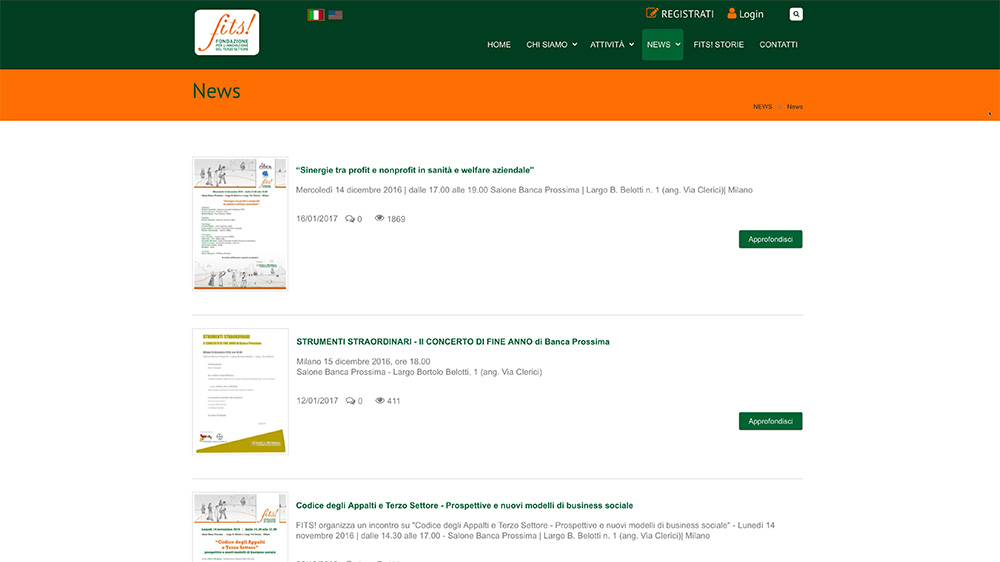Click the News breadcrumb current page
The image size is (1000, 562).
tap(795, 107)
